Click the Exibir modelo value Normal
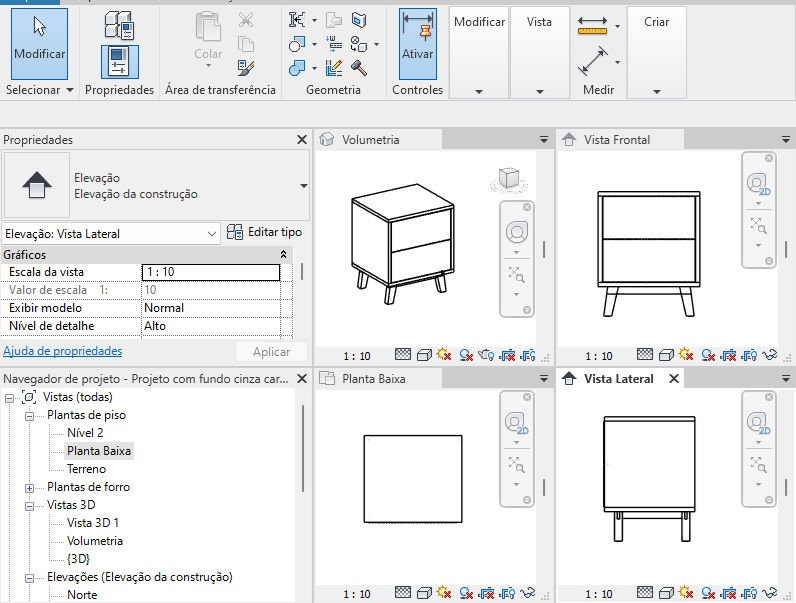Viewport: 796px width, 603px height. [211, 308]
